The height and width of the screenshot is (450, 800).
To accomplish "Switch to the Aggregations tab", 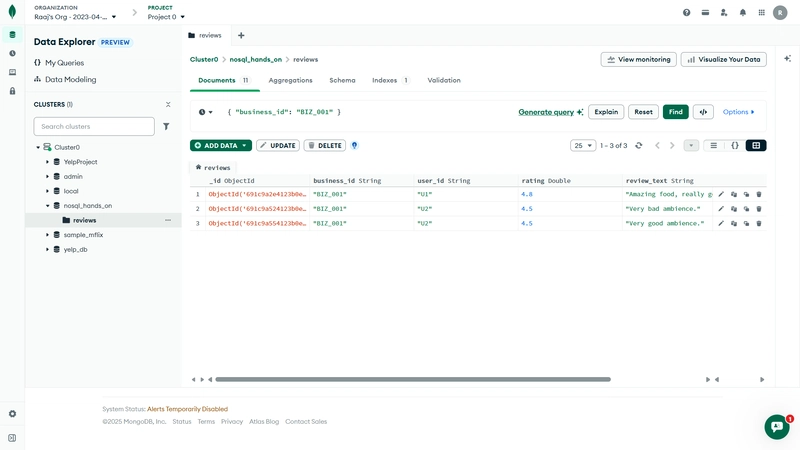I will pos(290,80).
